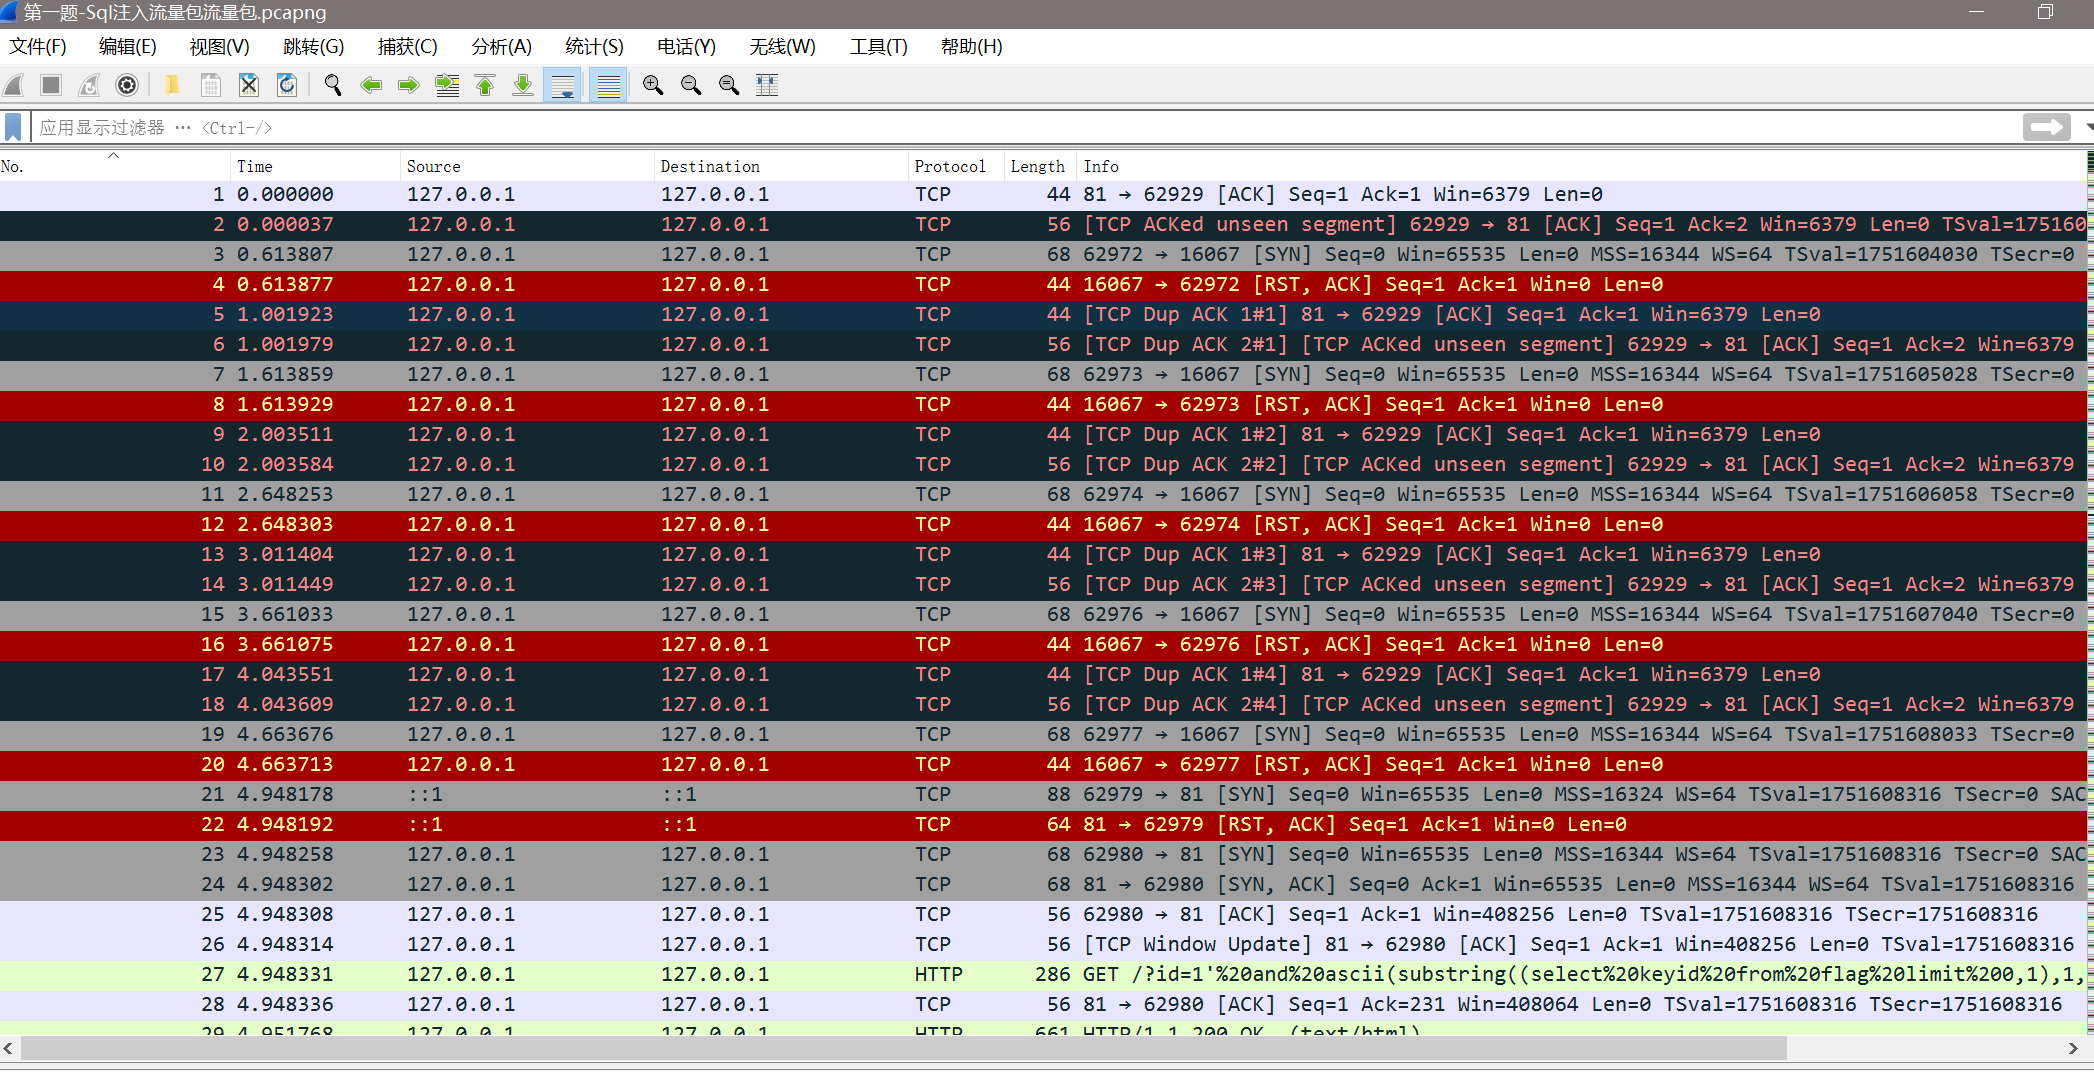Jump to the last packet

523,85
